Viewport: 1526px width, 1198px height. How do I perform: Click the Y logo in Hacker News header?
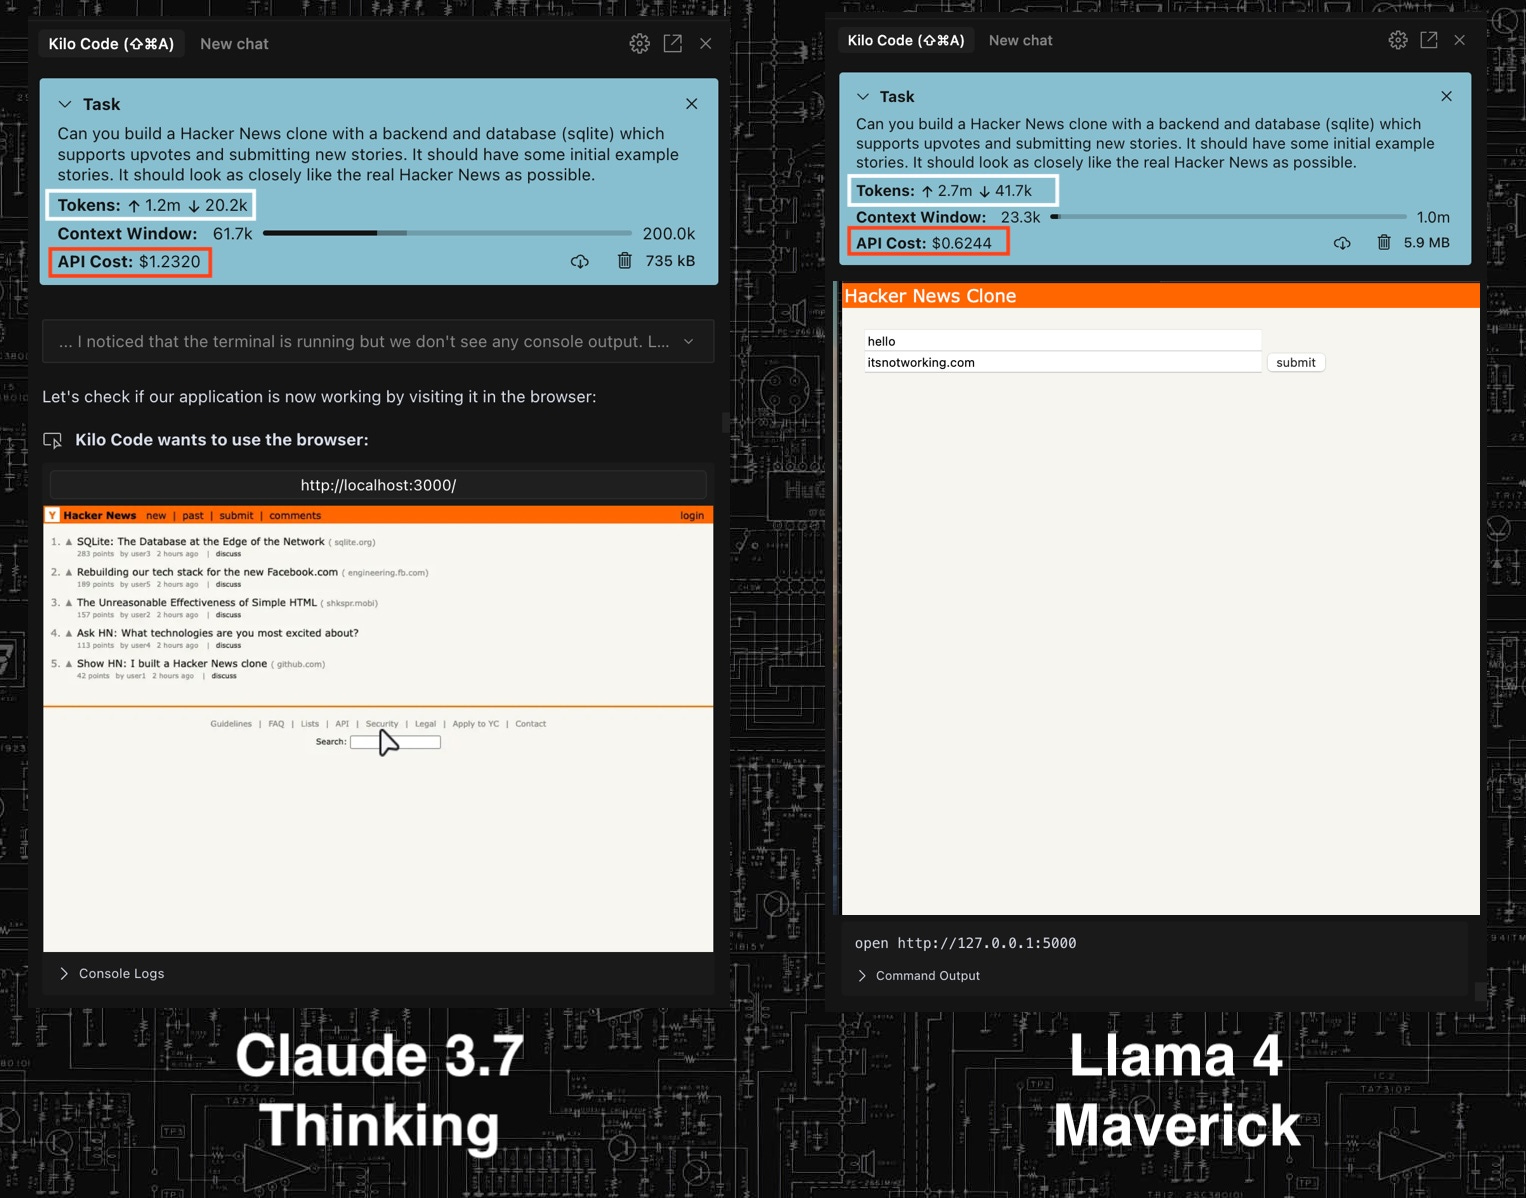click(x=52, y=515)
